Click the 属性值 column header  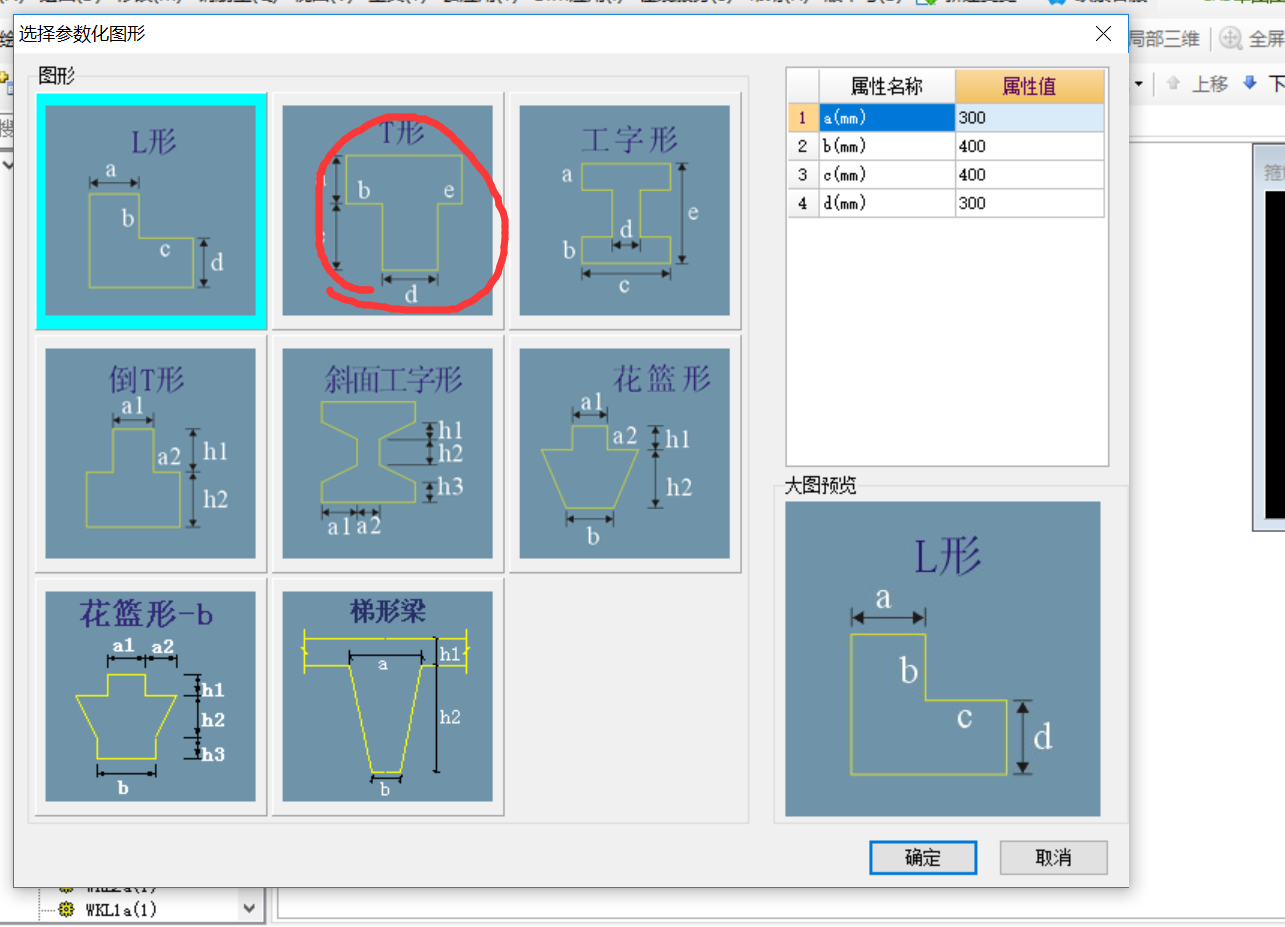1030,86
